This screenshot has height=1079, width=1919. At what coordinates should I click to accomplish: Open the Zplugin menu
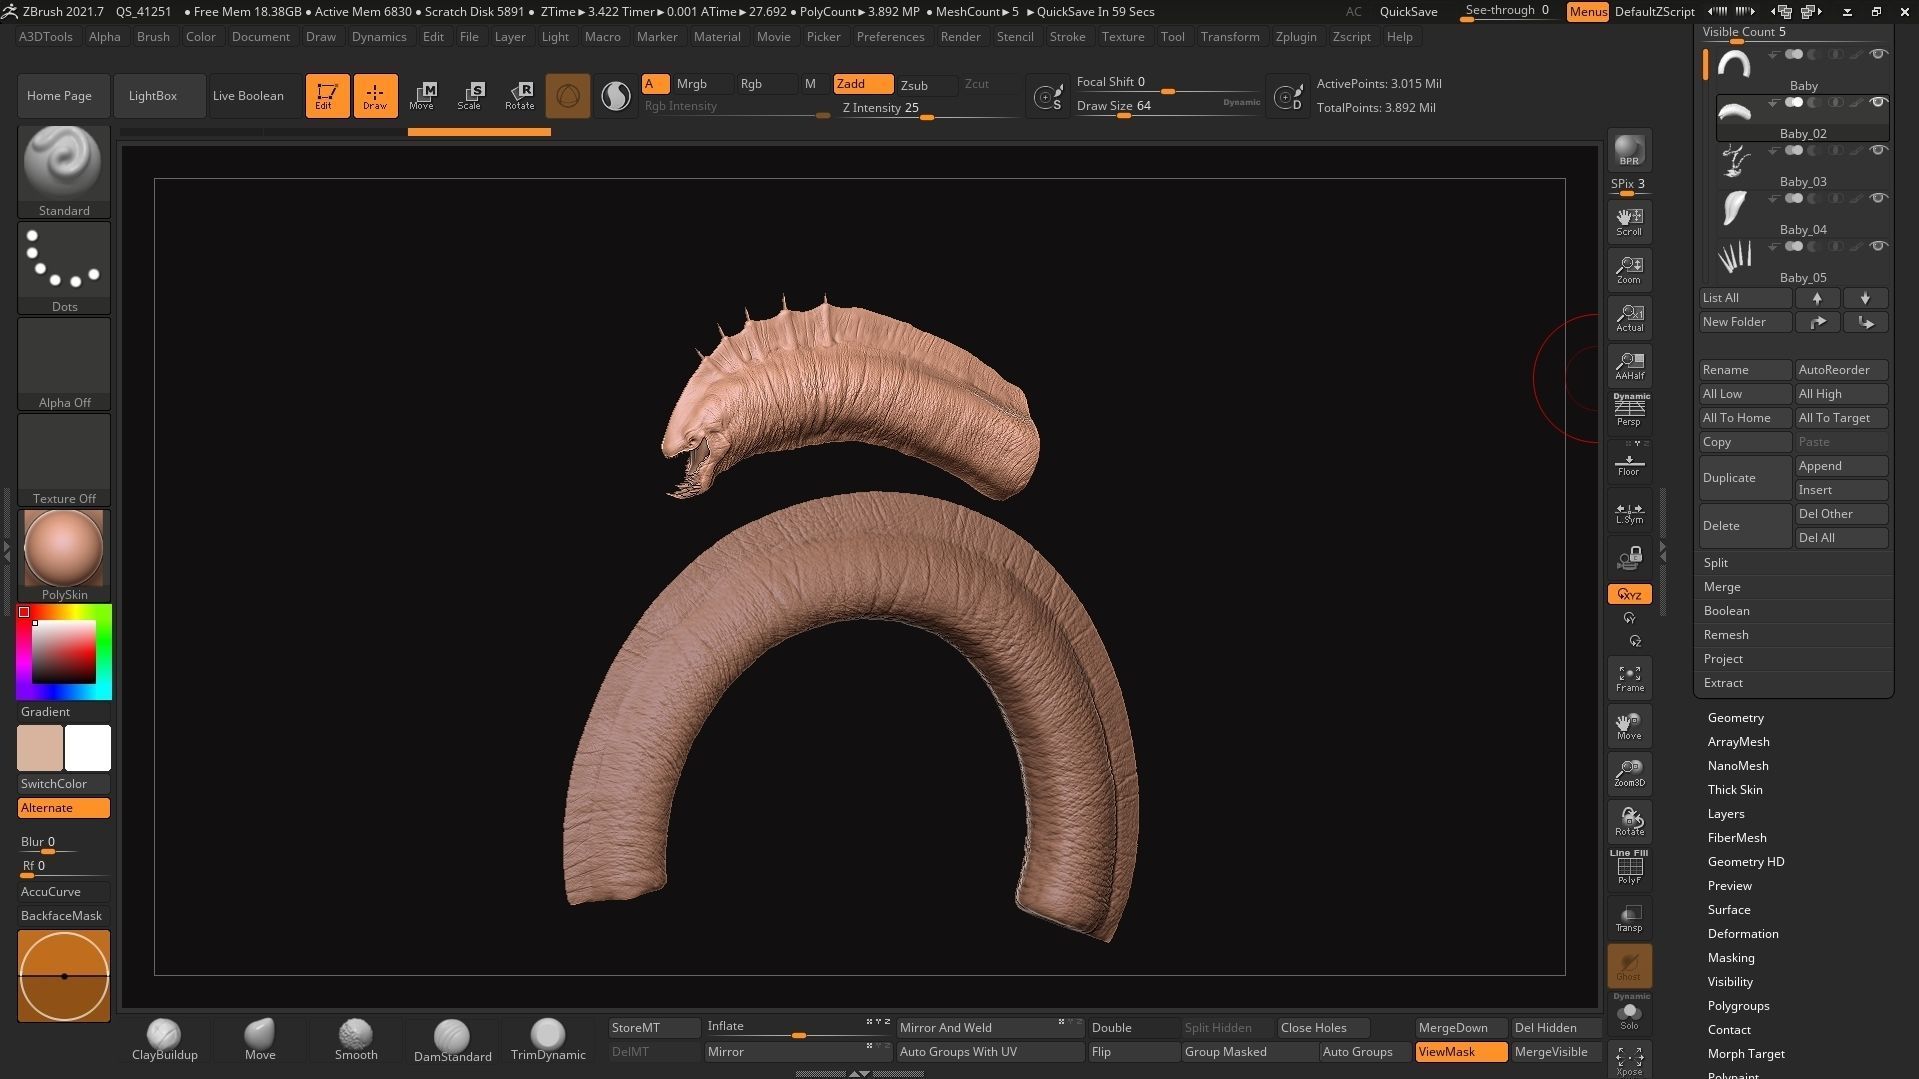[1295, 37]
